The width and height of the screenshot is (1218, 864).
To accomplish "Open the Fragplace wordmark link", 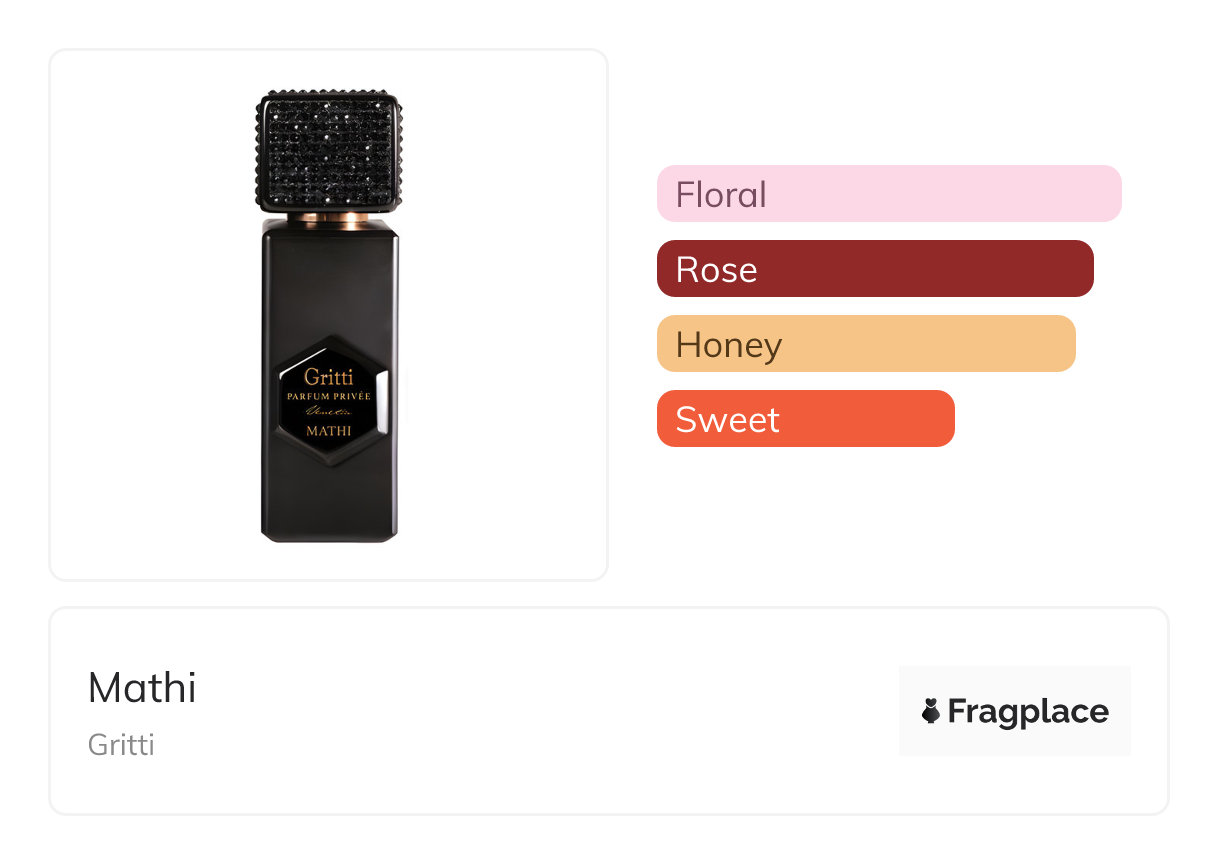I will (x=1027, y=711).
